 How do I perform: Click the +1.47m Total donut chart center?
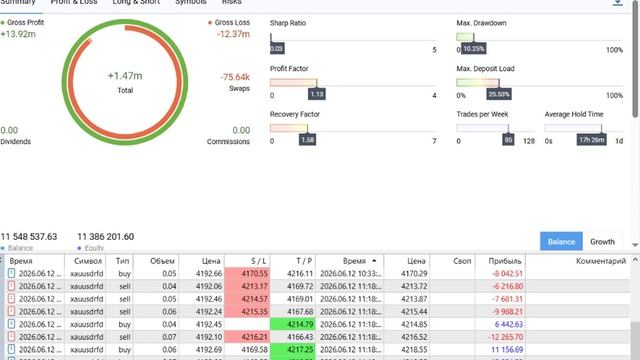point(125,82)
